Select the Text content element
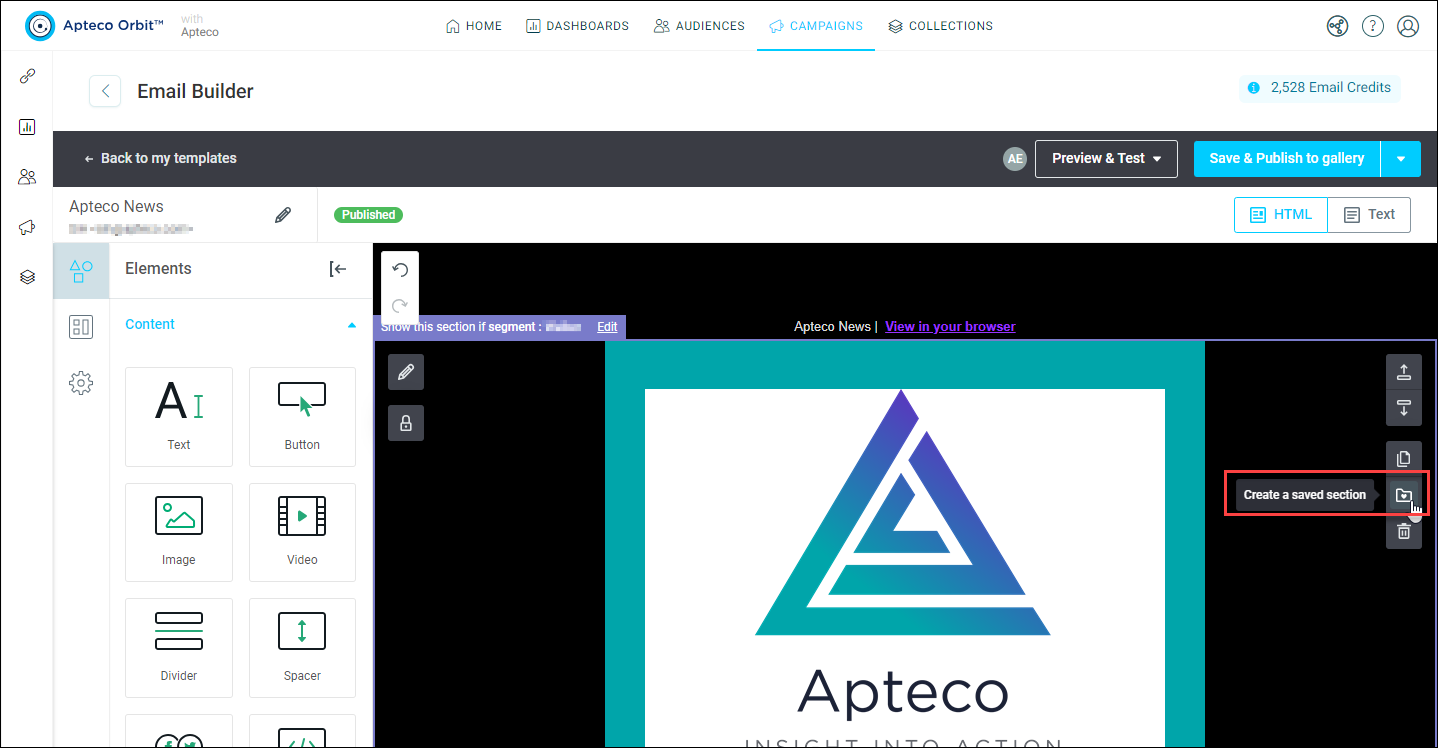1438x748 pixels. tap(179, 417)
